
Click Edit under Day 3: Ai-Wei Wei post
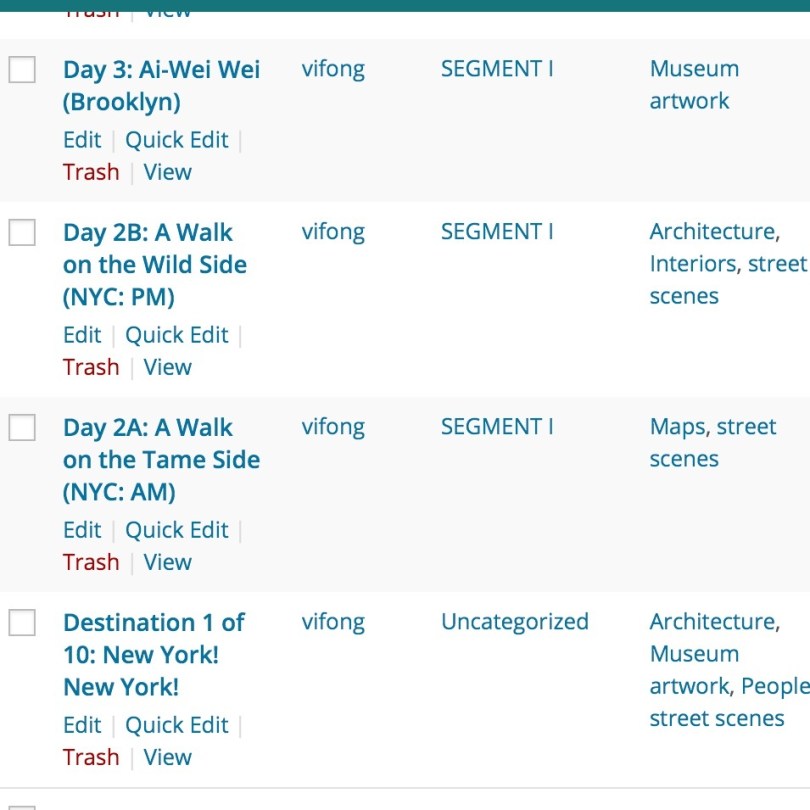tap(82, 140)
